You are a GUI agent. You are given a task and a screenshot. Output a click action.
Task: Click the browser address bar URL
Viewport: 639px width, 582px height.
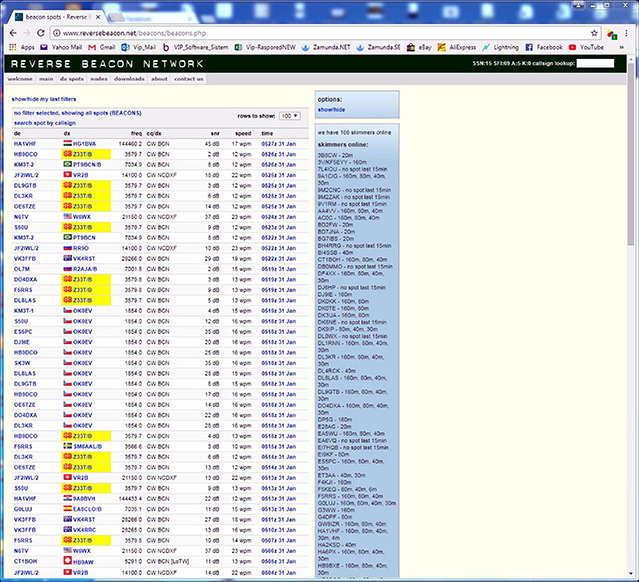tap(150, 33)
